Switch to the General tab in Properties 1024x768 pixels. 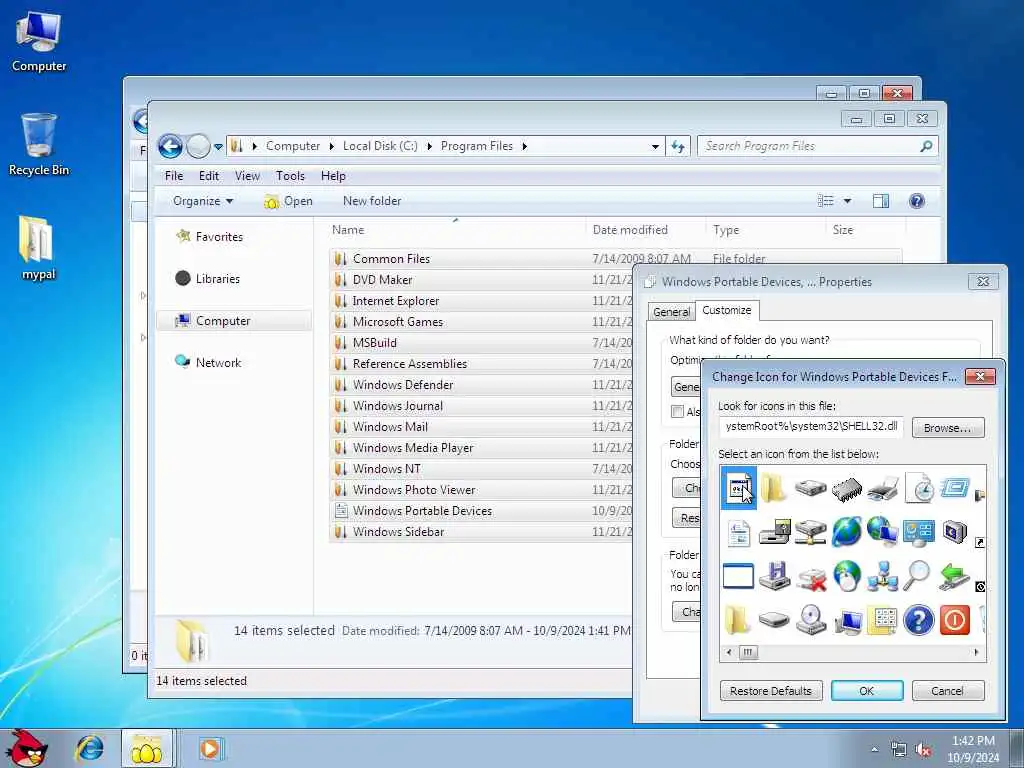click(671, 312)
